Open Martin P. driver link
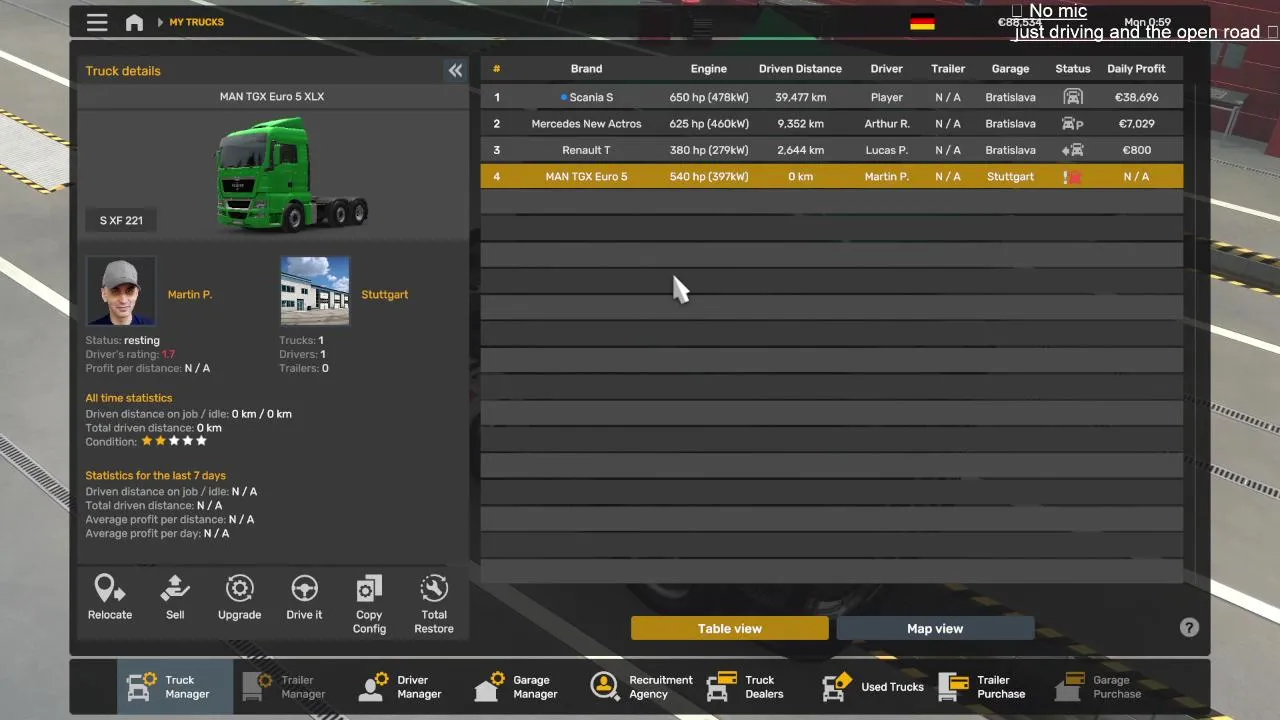This screenshot has height=720, width=1280. click(190, 295)
